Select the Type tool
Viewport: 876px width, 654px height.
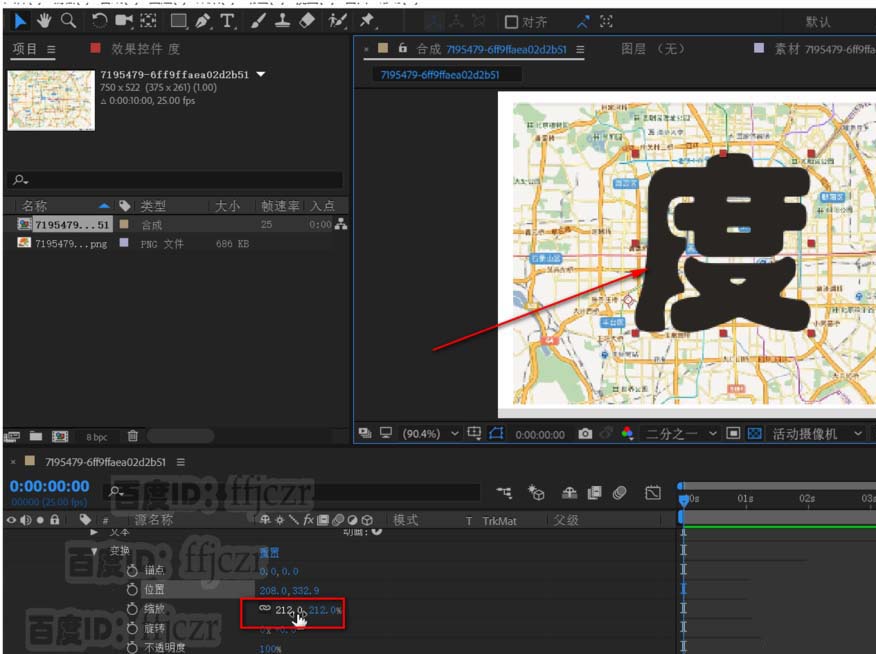[229, 20]
